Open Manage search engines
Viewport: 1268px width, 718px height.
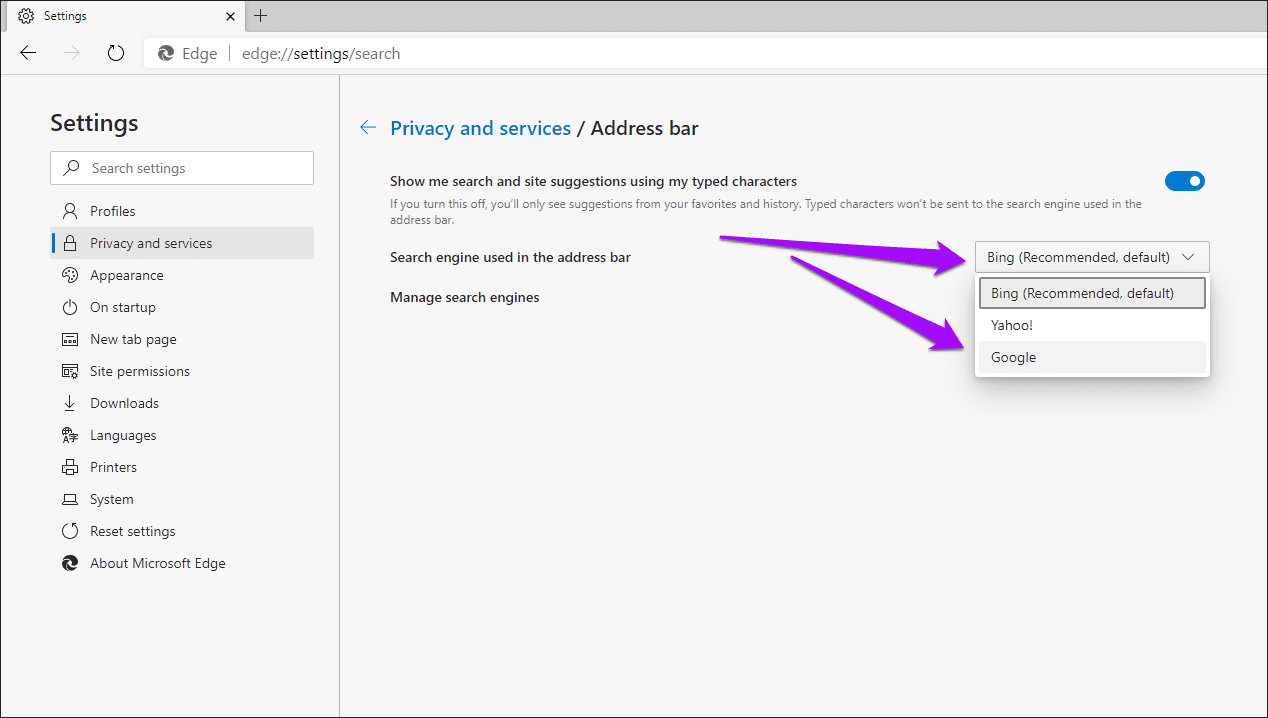[x=465, y=297]
